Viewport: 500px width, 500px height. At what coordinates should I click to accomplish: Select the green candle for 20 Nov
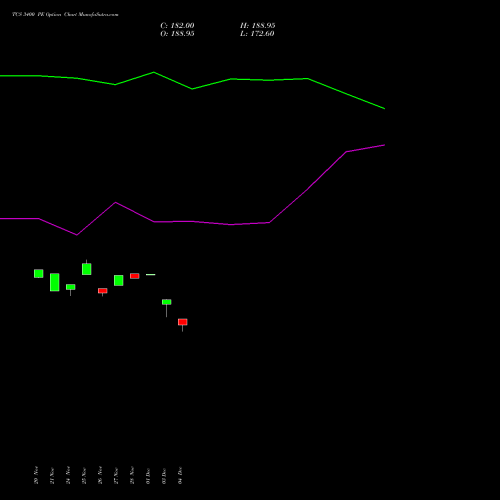(39, 273)
